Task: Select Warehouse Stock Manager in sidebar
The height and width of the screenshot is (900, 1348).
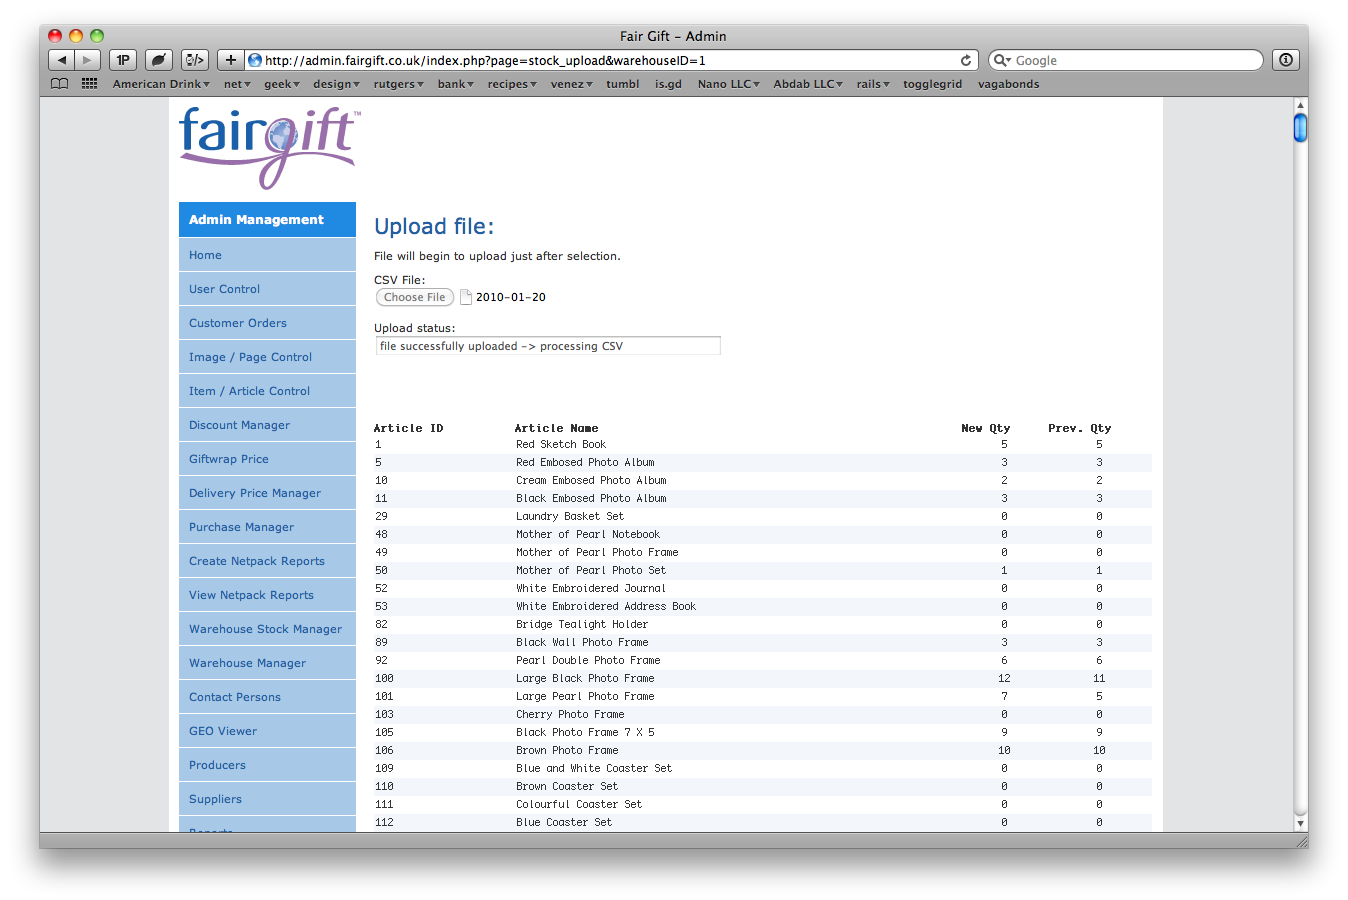Action: pos(265,629)
